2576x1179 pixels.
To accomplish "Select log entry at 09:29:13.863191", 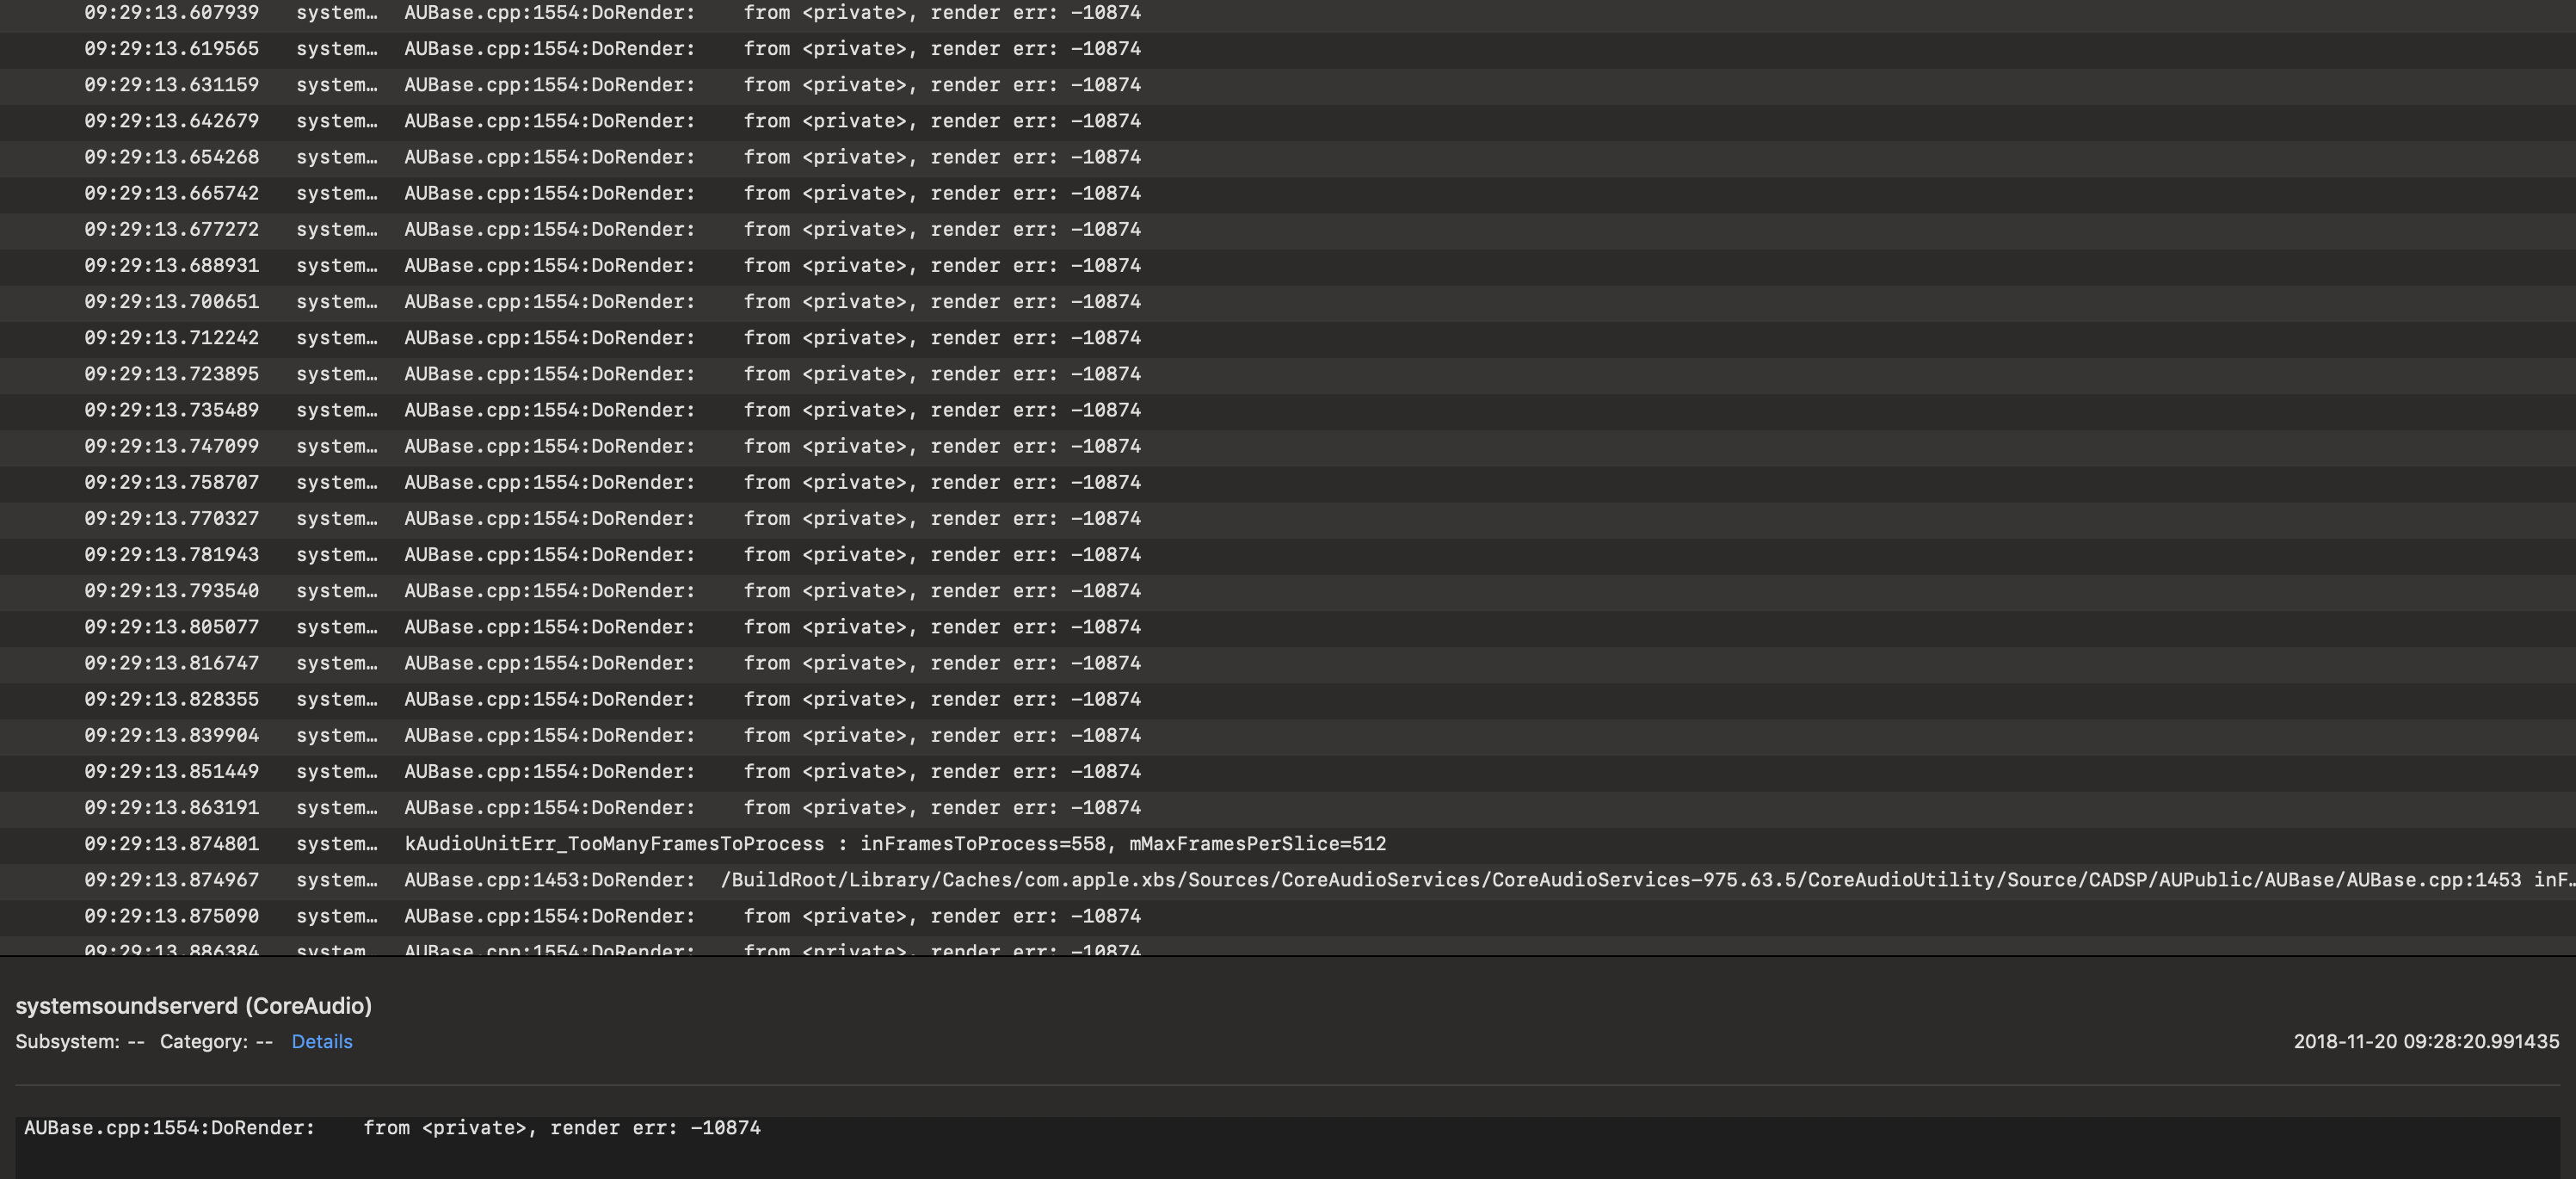I will pyautogui.click(x=1288, y=808).
